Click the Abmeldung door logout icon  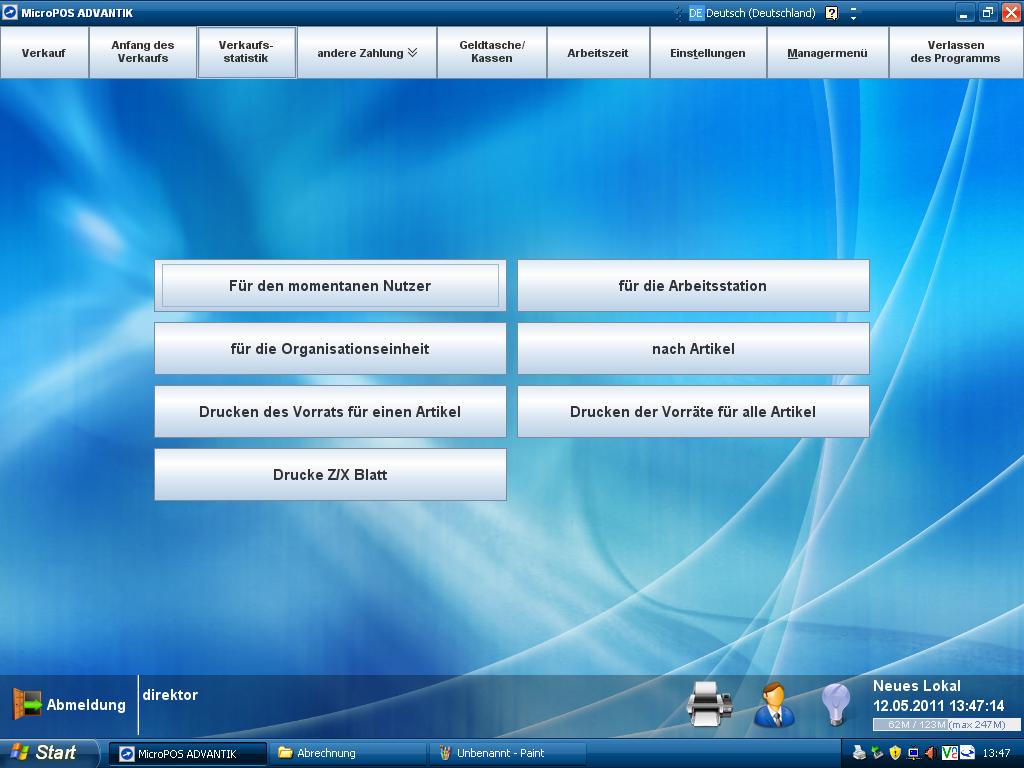click(x=27, y=704)
